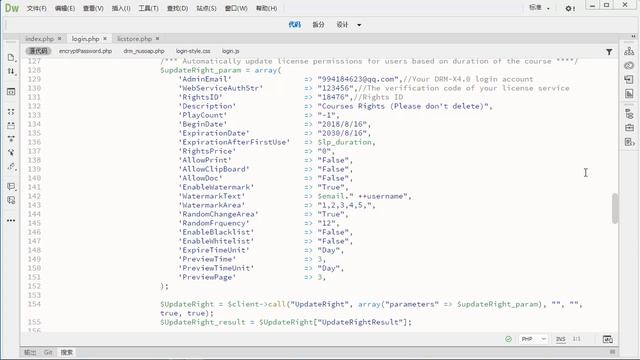The height and width of the screenshot is (360, 640).
Task: Close the index.php tab
Action: point(59,38)
